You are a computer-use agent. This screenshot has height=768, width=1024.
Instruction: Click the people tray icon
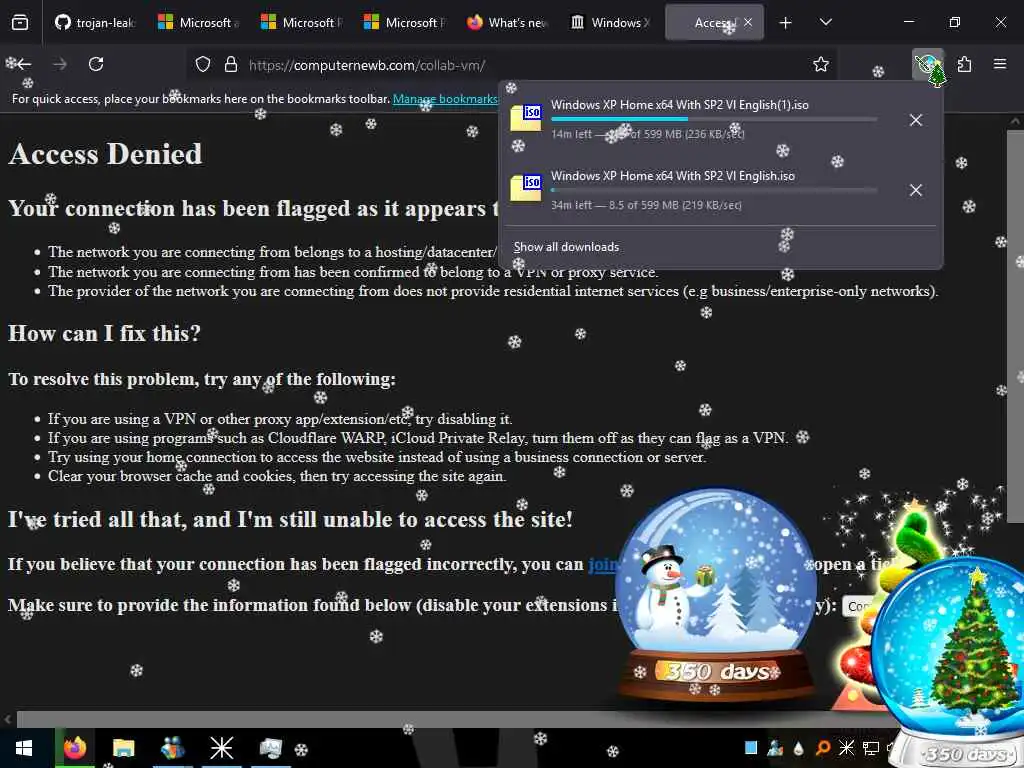(x=775, y=748)
